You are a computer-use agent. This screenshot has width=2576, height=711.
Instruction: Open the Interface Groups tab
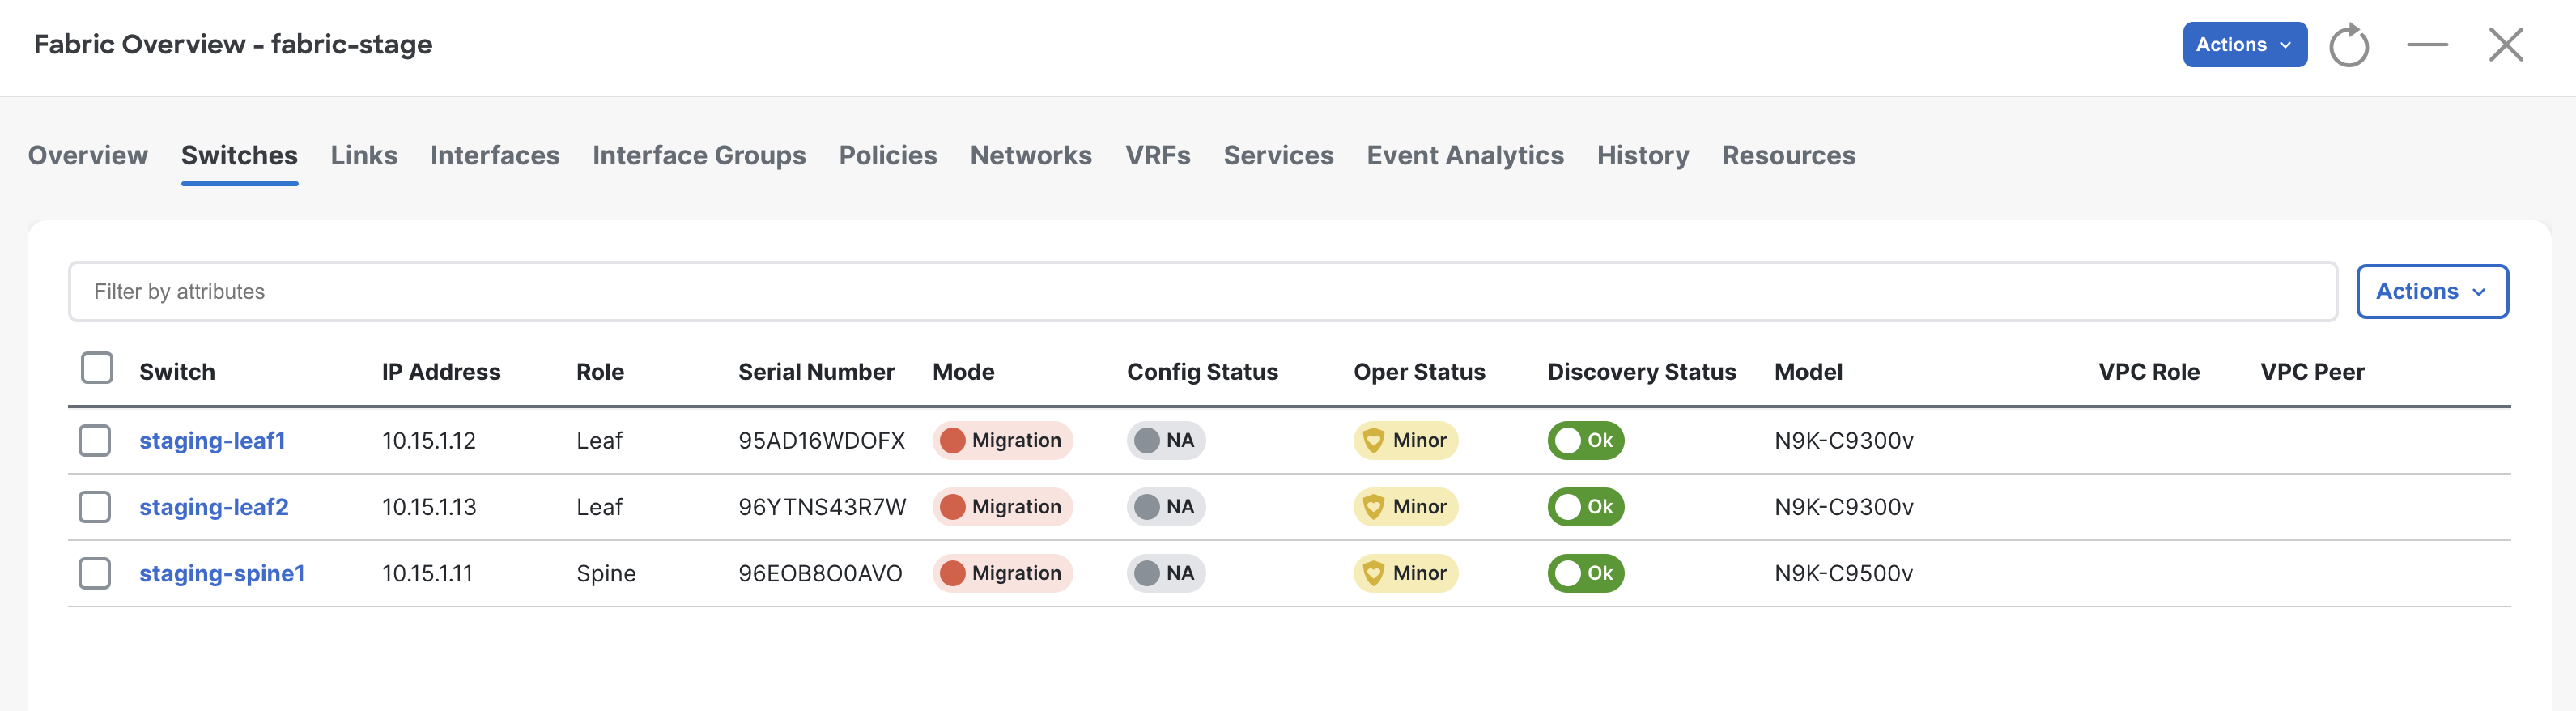pyautogui.click(x=699, y=155)
